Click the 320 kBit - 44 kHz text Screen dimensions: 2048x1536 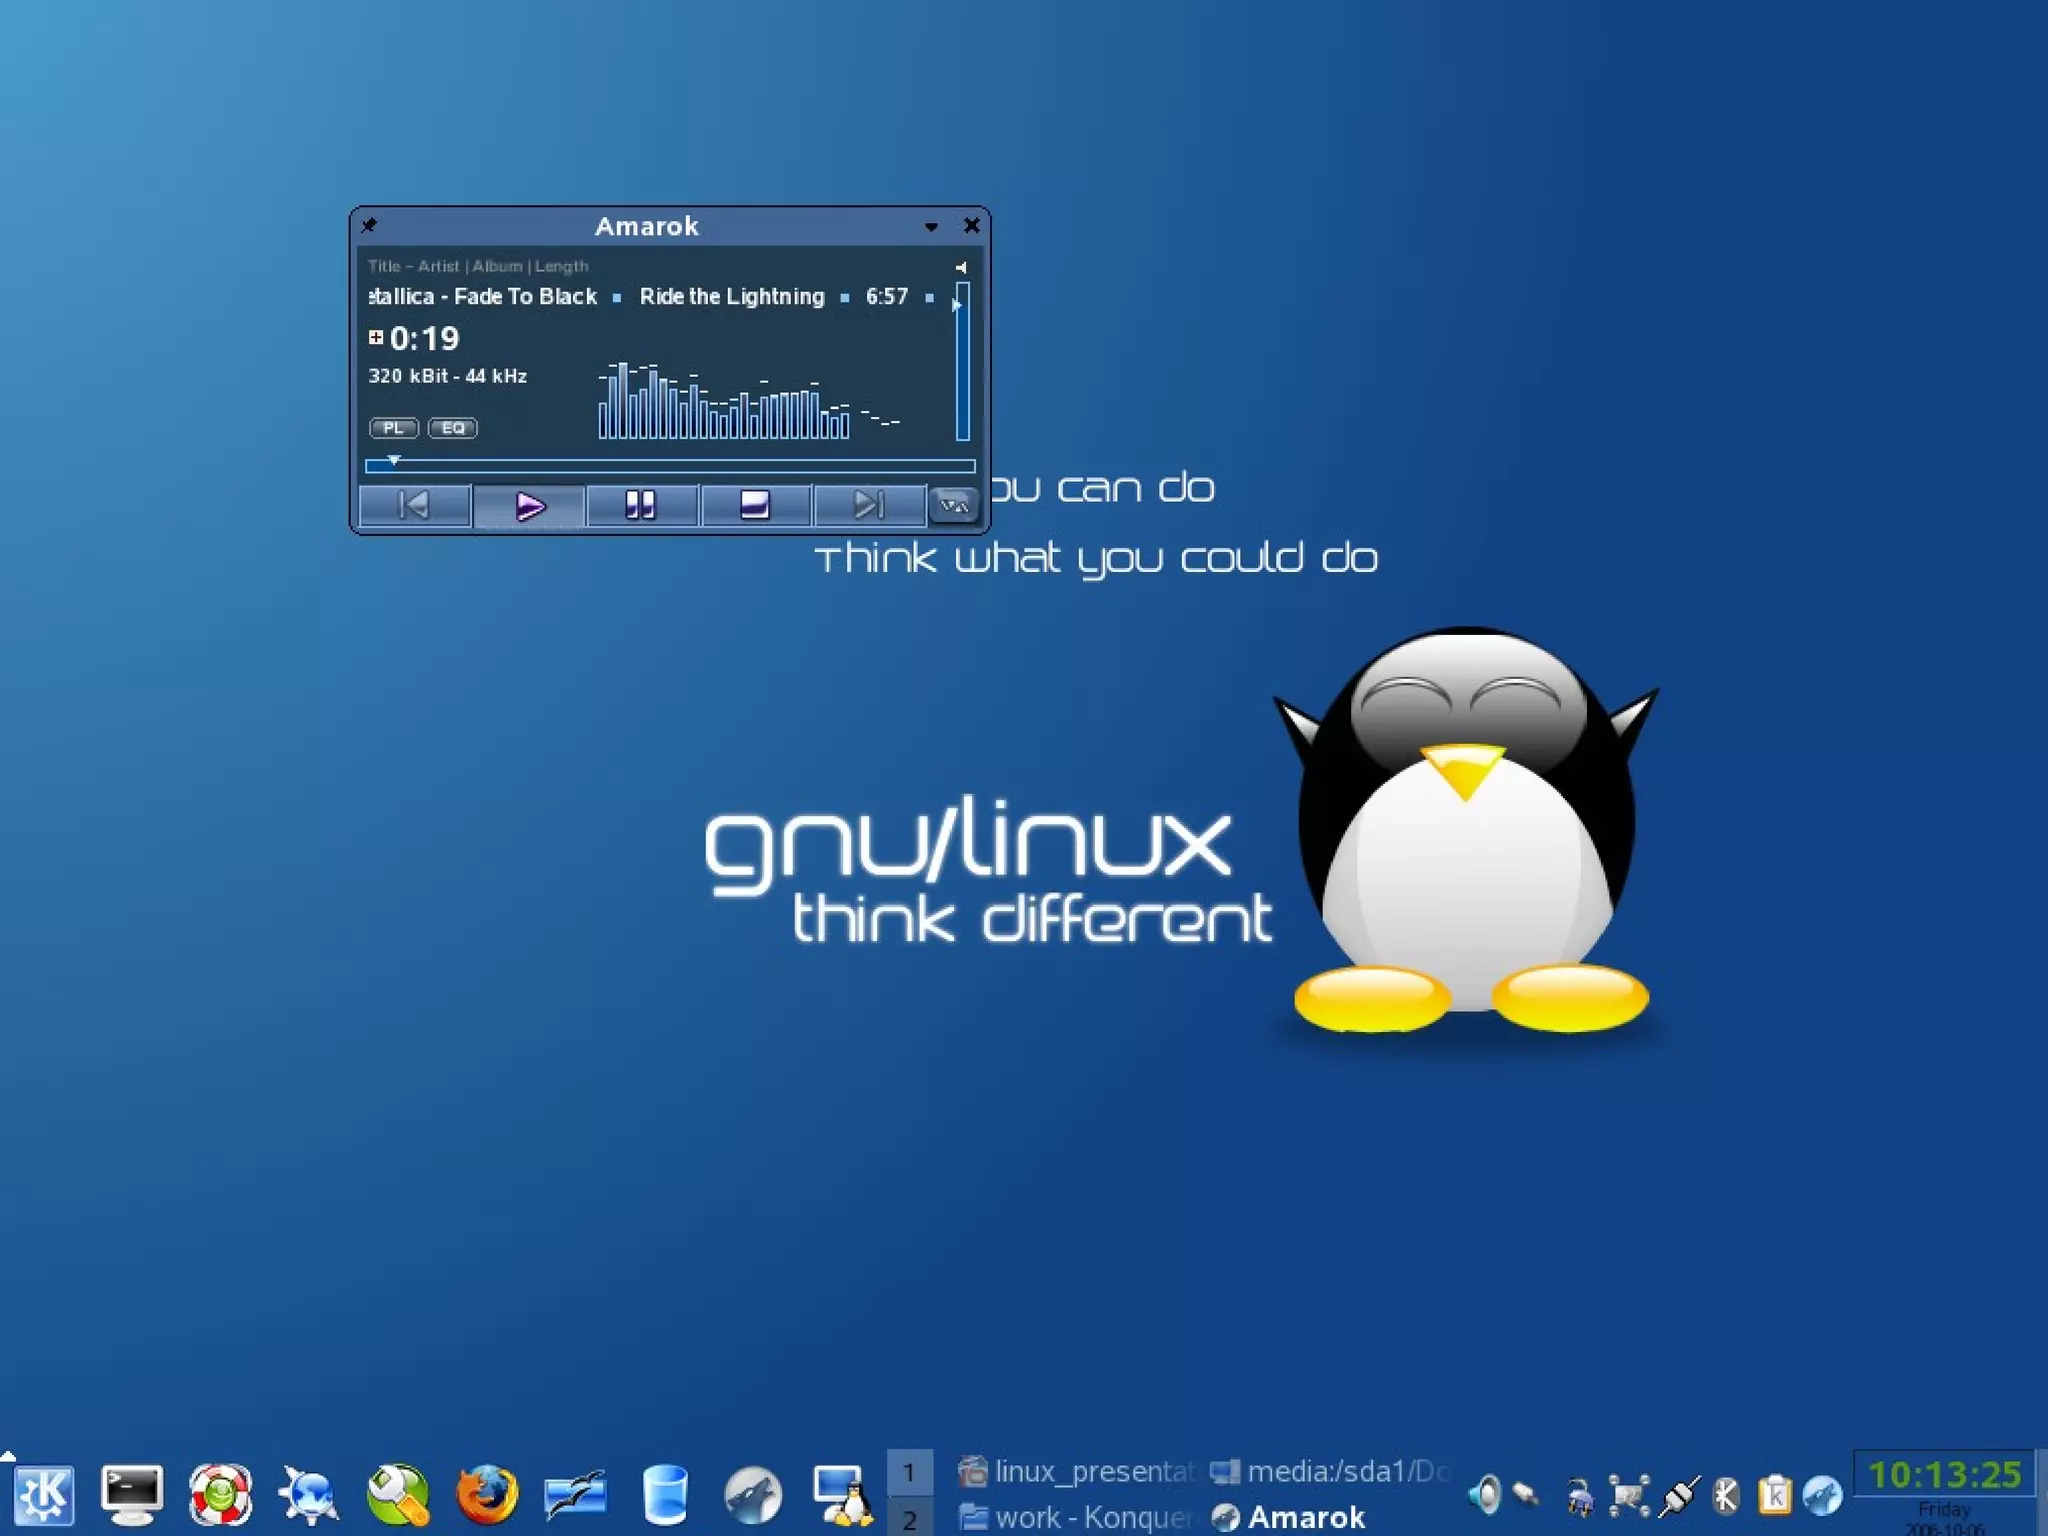[448, 376]
